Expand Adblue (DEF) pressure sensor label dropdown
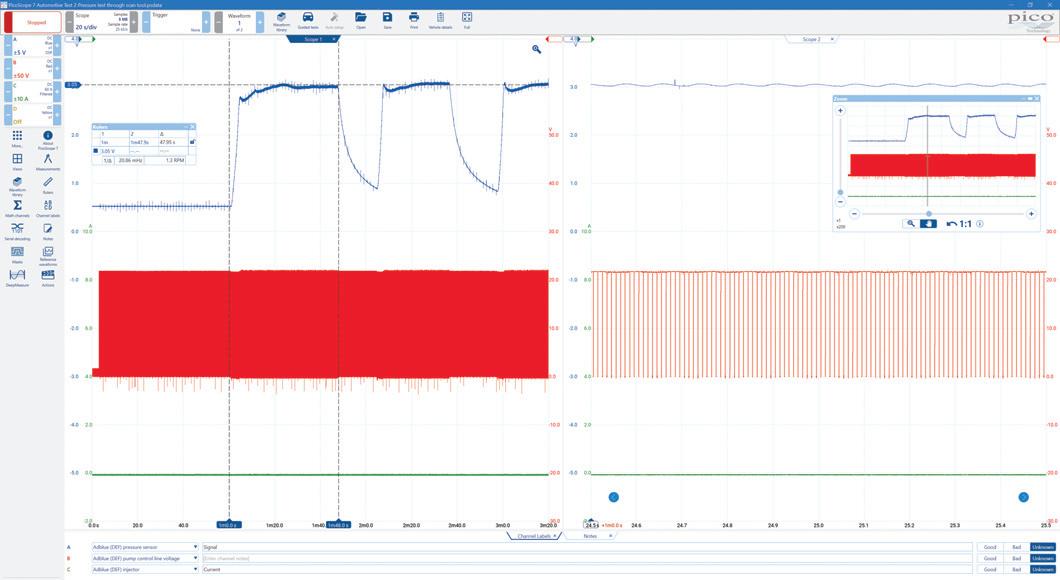The height and width of the screenshot is (580, 1060). click(195, 547)
